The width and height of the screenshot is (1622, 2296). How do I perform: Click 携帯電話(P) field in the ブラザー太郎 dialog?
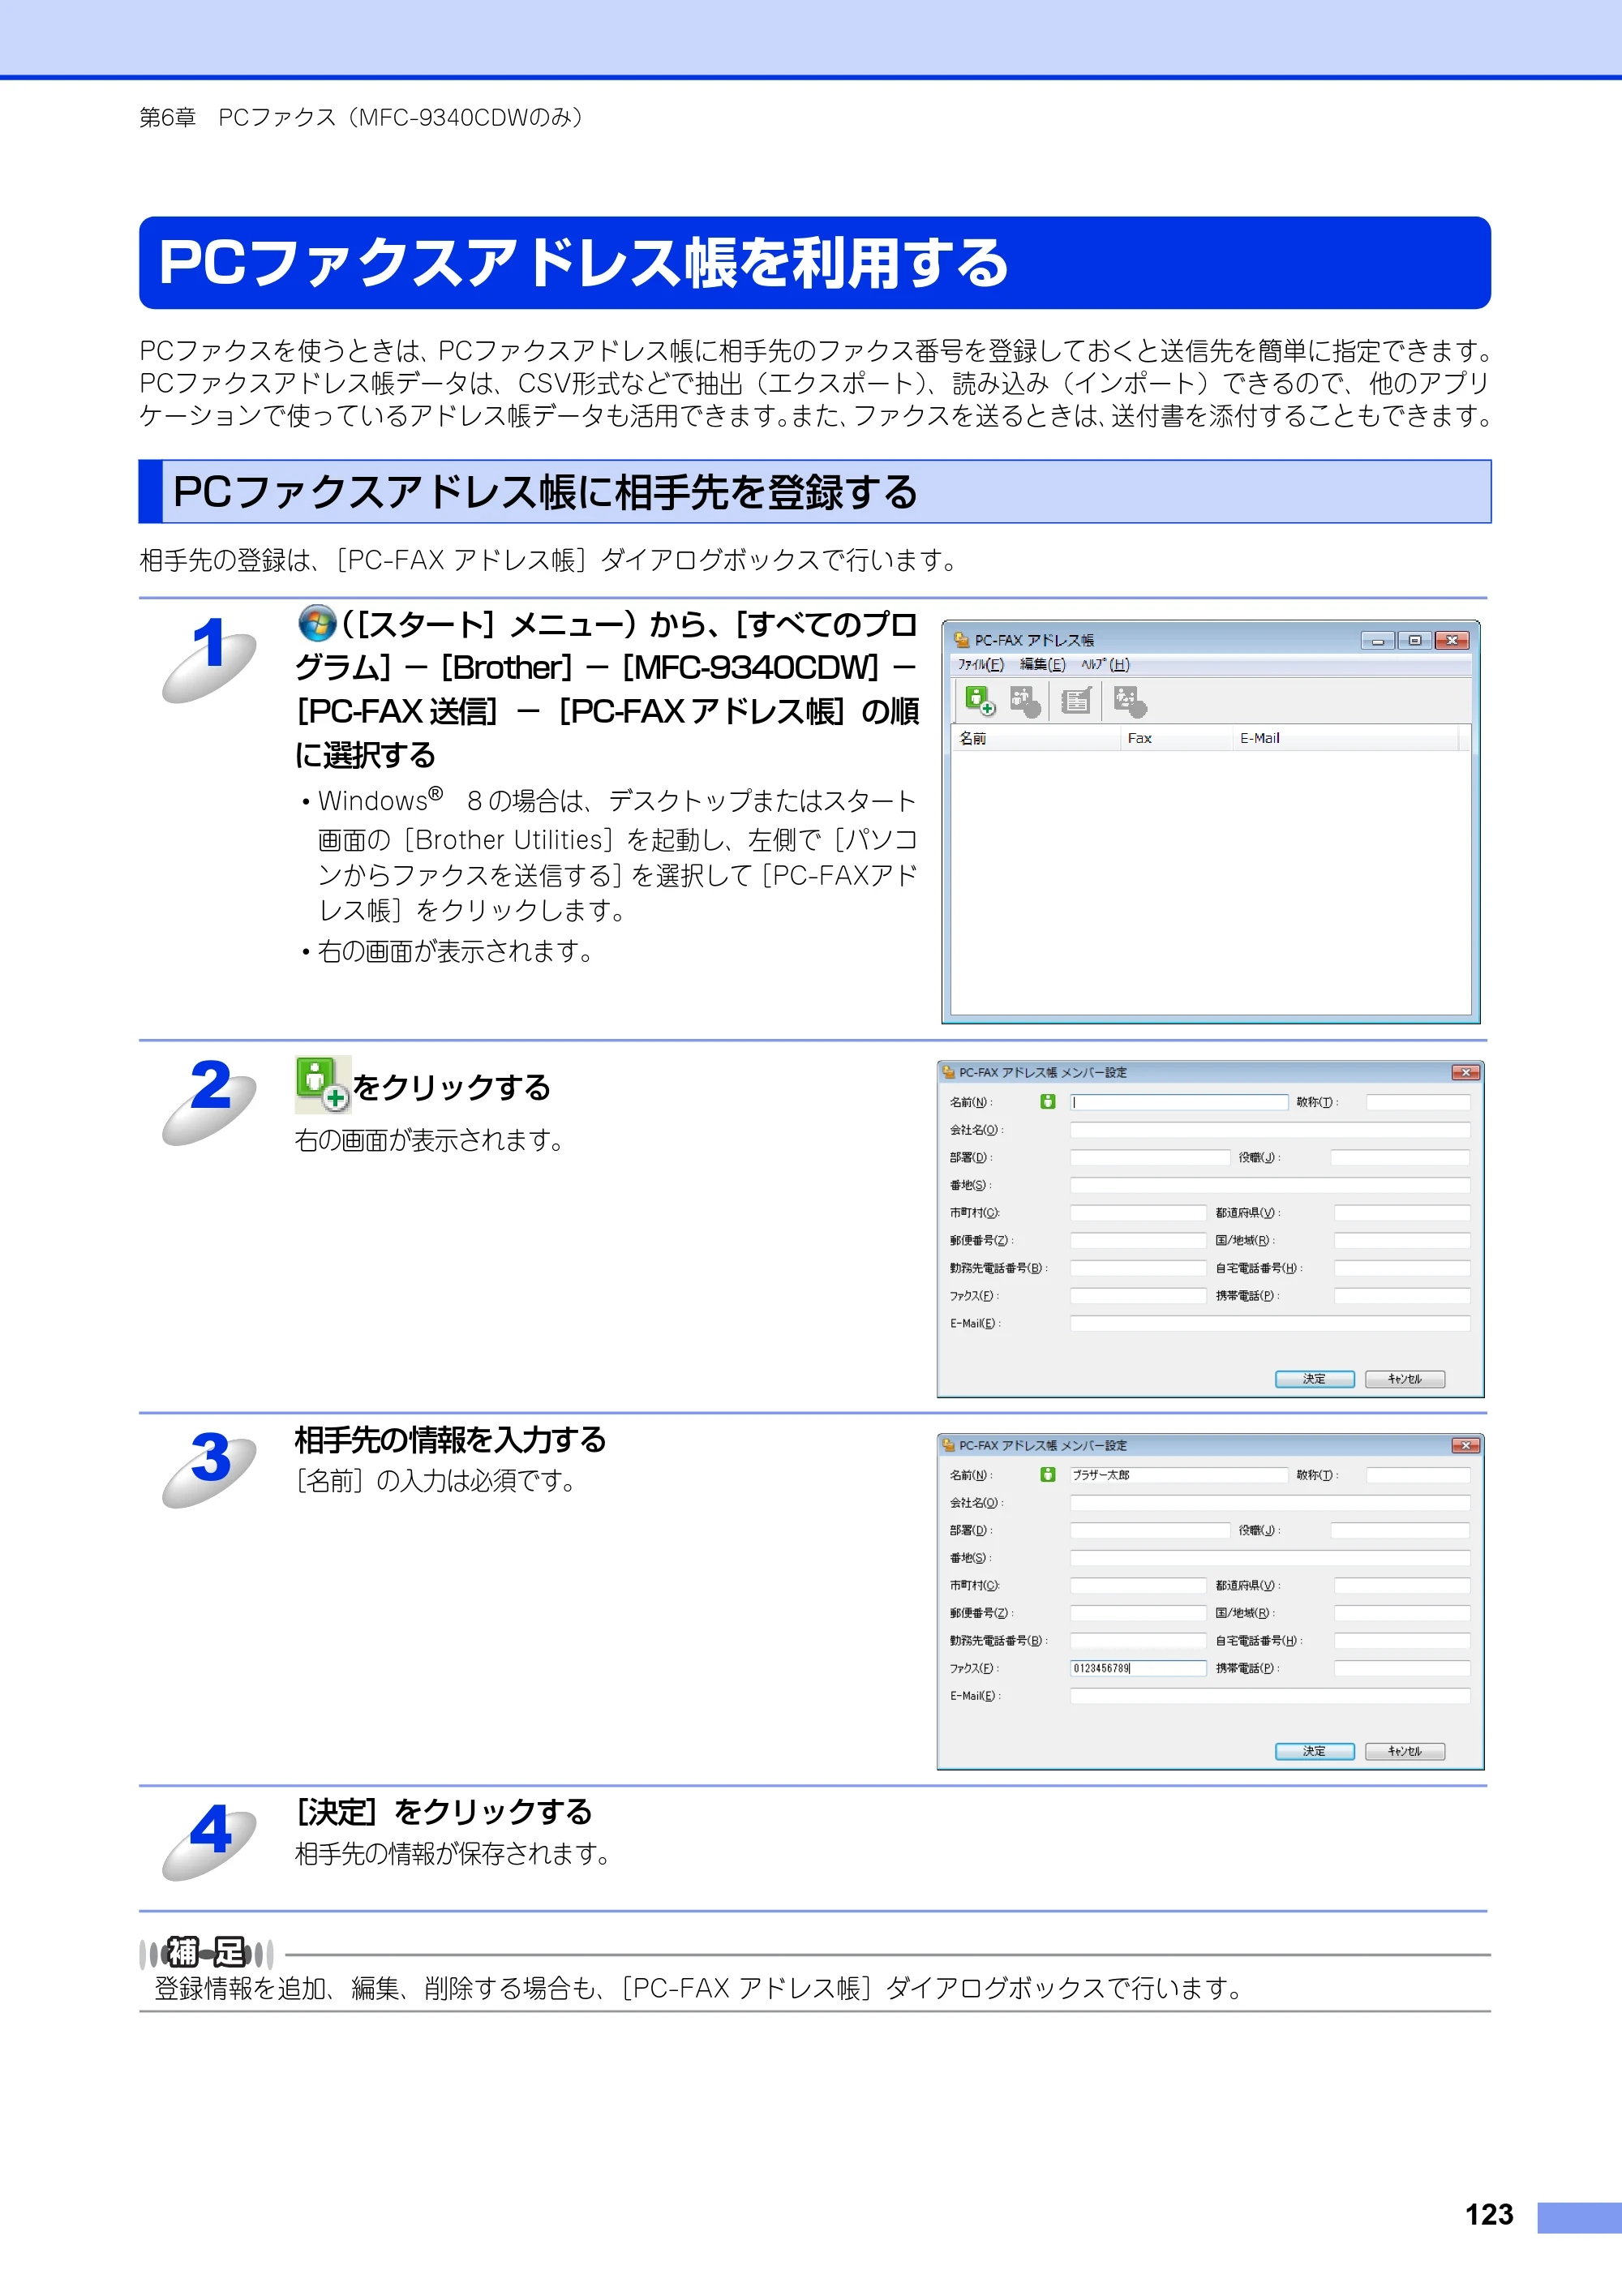[x=1402, y=1668]
